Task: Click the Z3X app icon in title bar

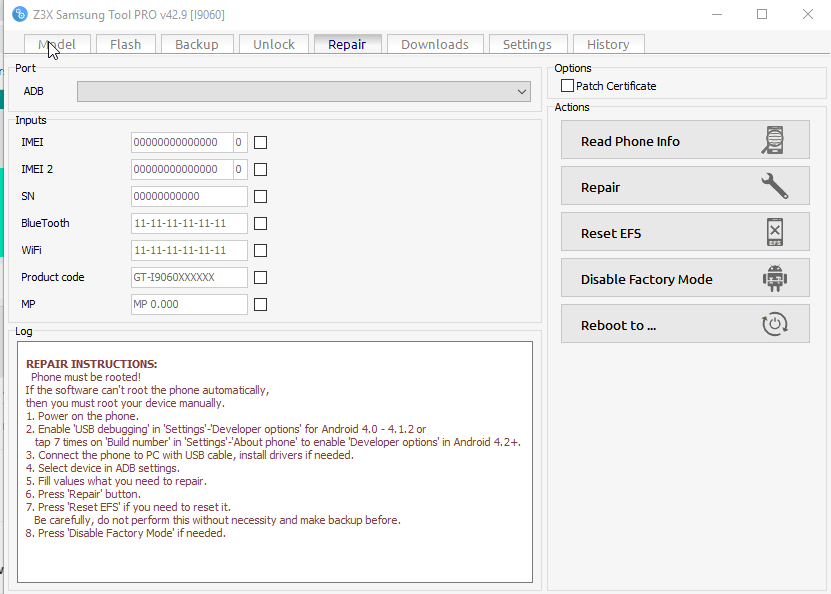Action: (19, 14)
